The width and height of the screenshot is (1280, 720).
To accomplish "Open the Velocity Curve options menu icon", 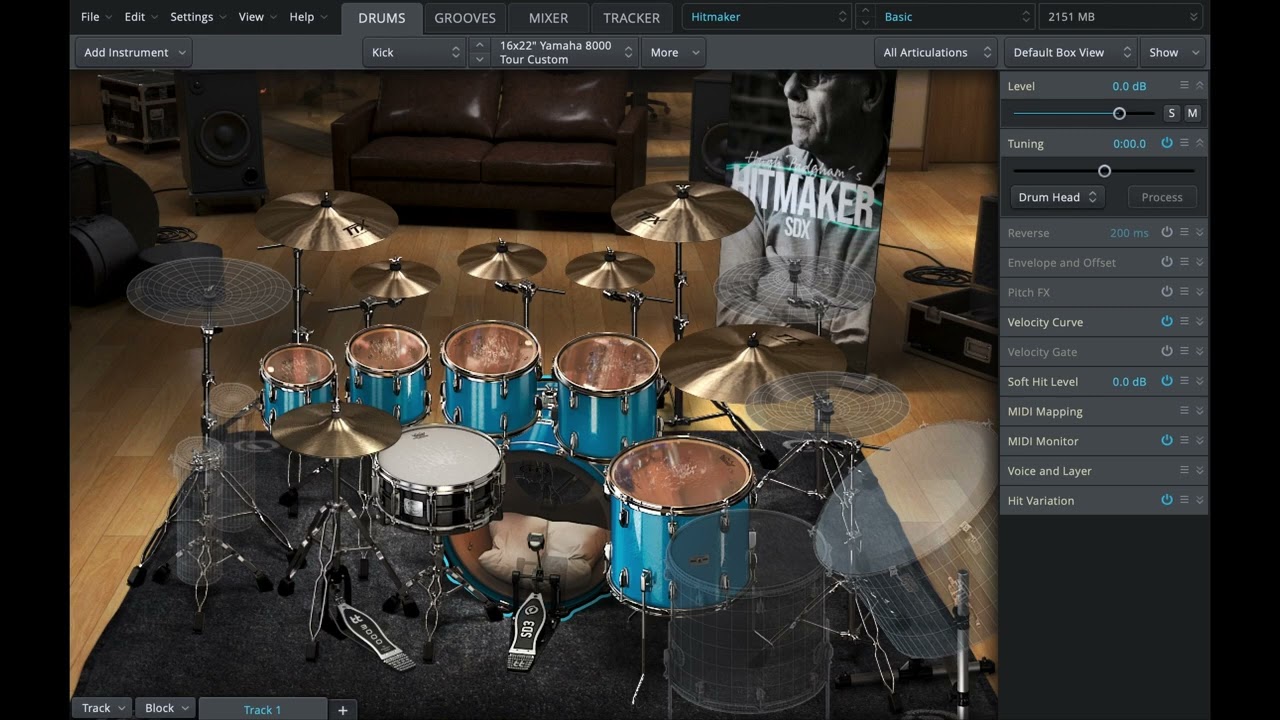I will coord(1184,321).
